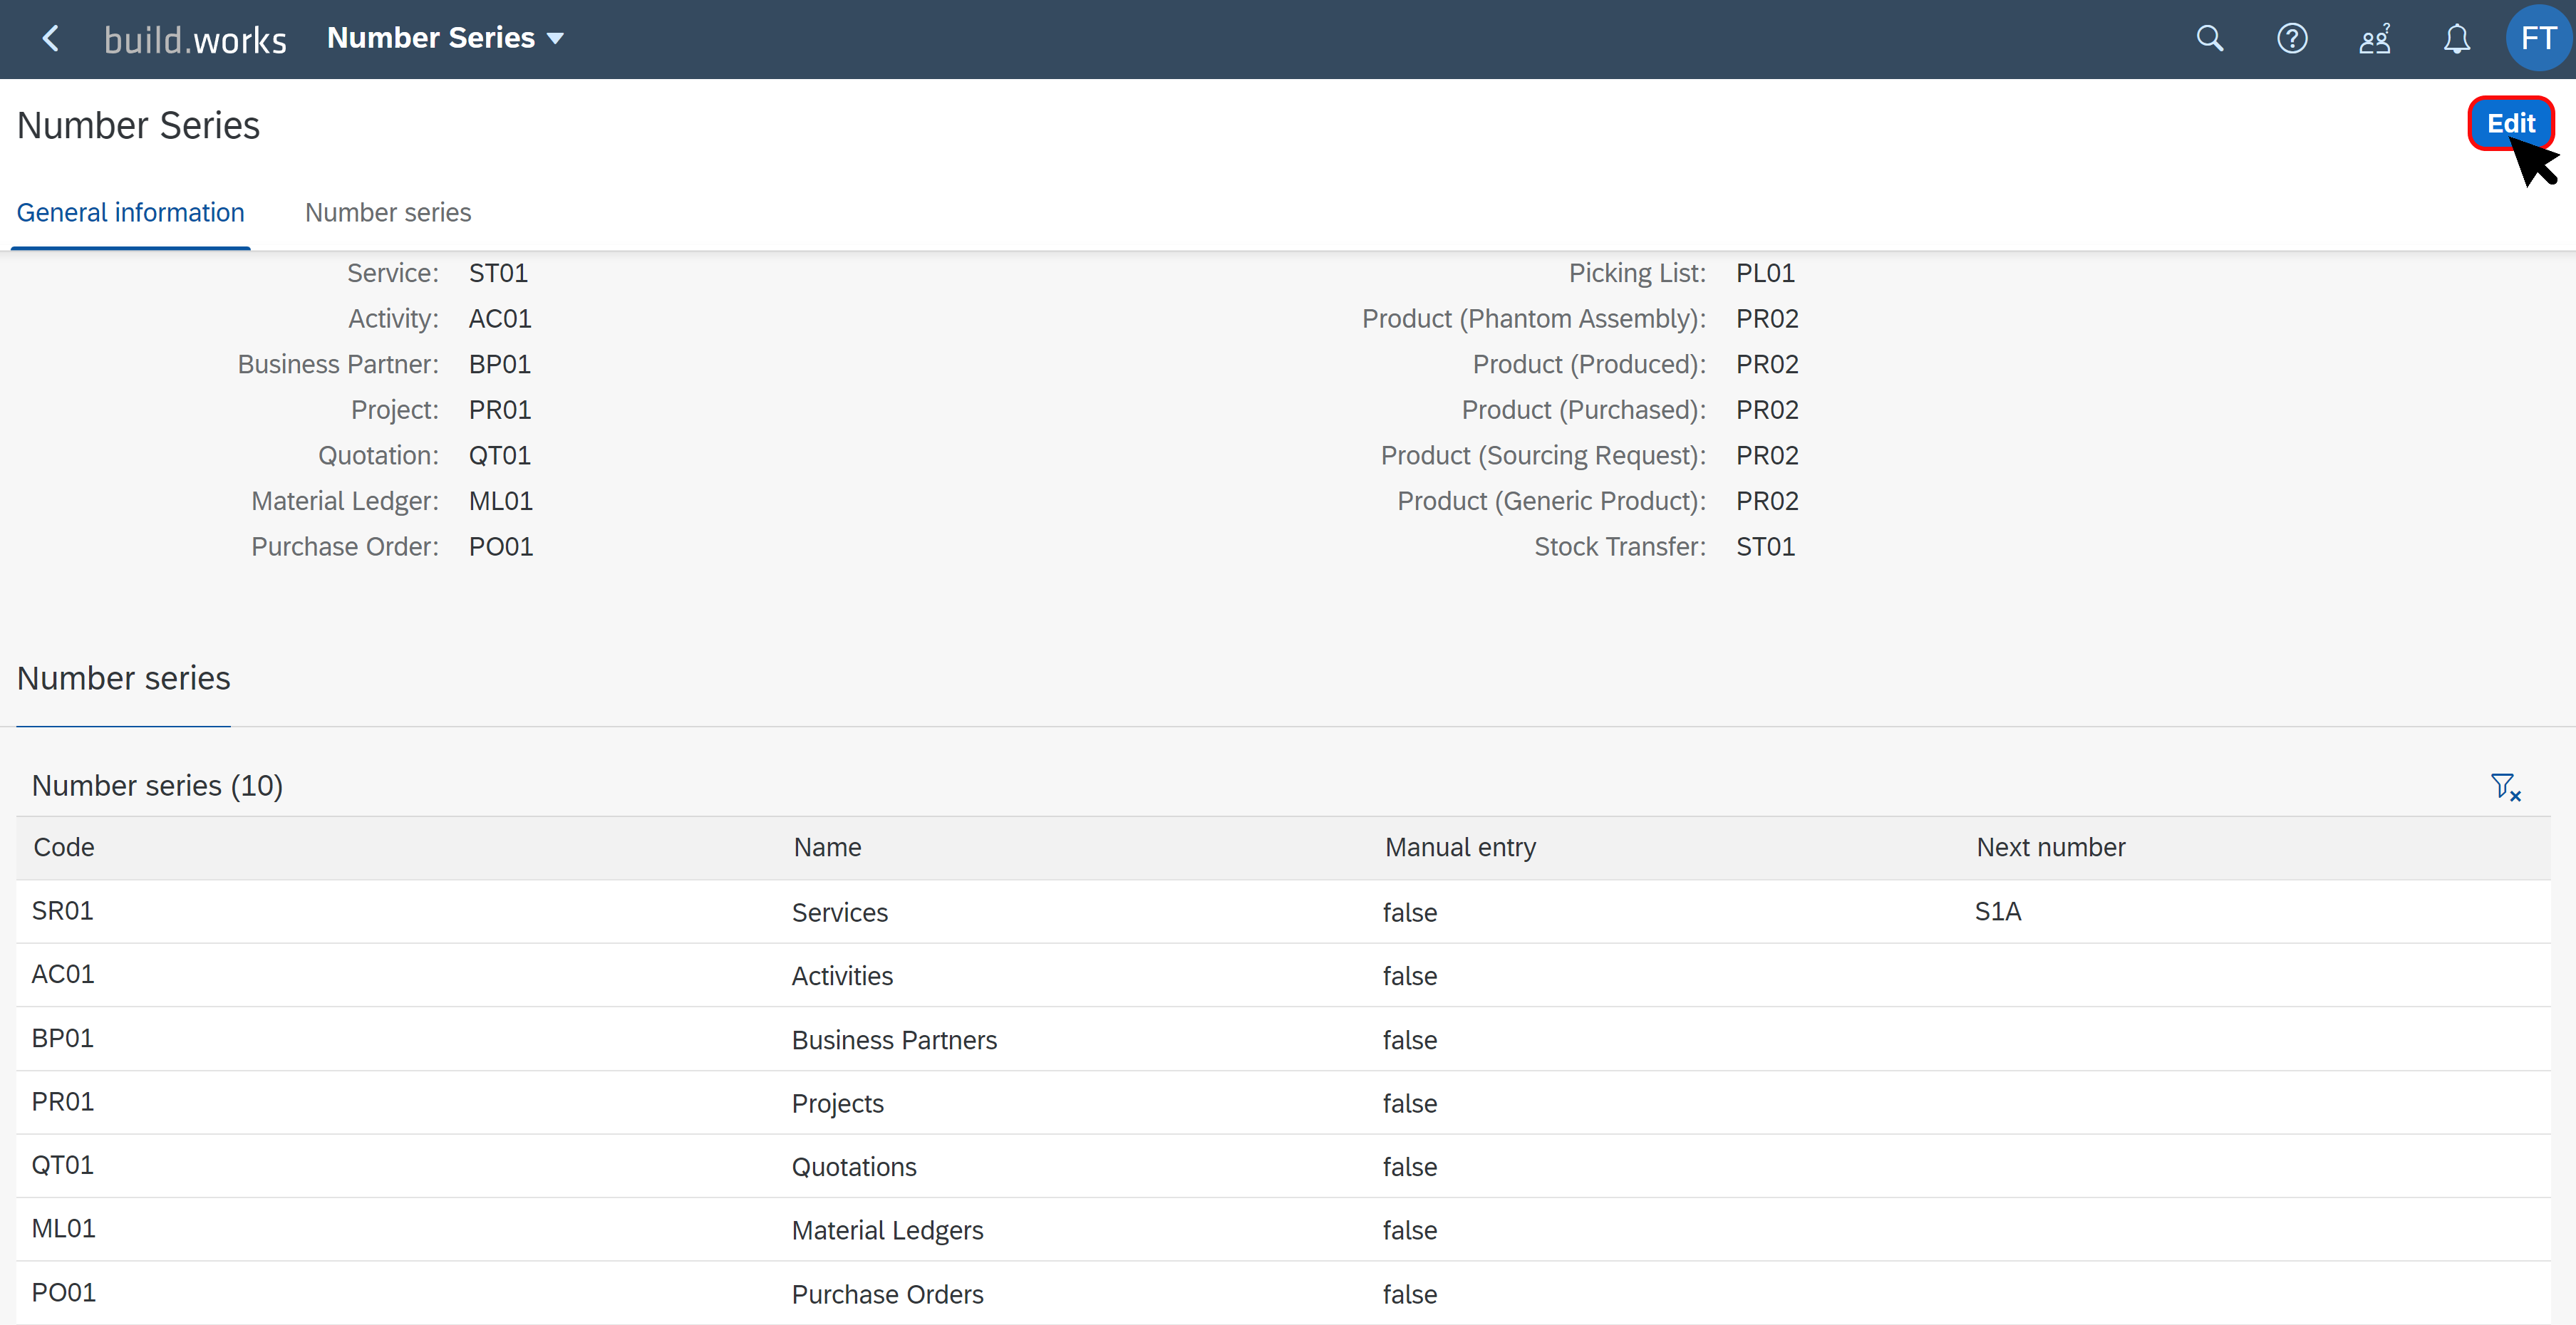The height and width of the screenshot is (1325, 2576).
Task: Click the Services name cell
Action: pos(839,912)
